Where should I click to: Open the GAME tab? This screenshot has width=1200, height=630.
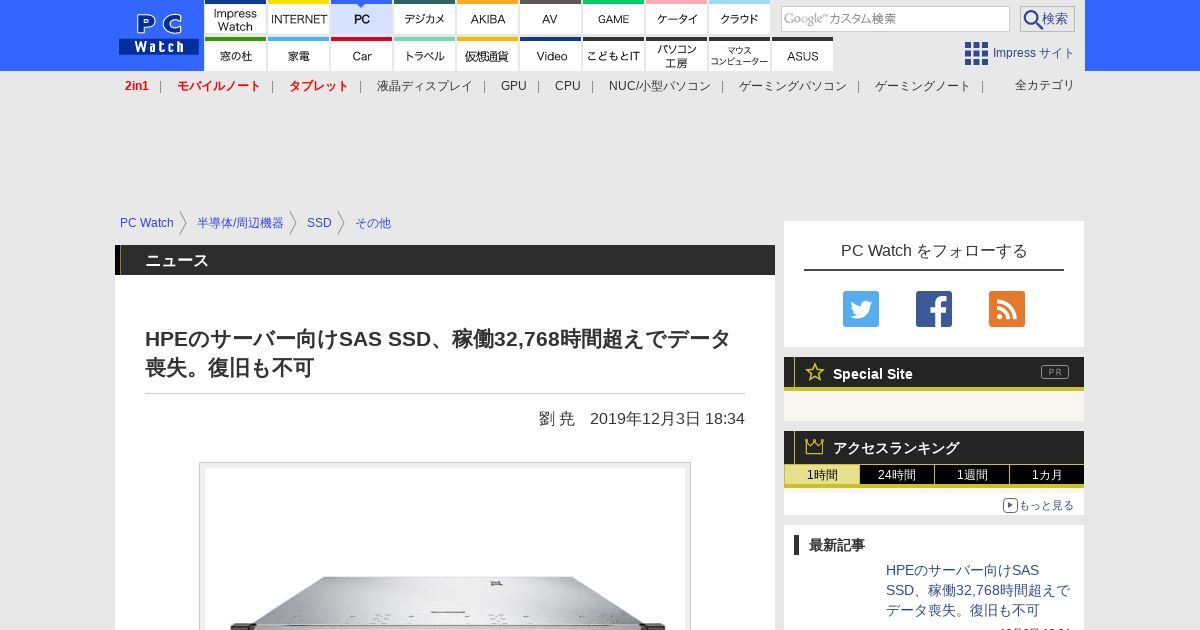click(x=613, y=18)
